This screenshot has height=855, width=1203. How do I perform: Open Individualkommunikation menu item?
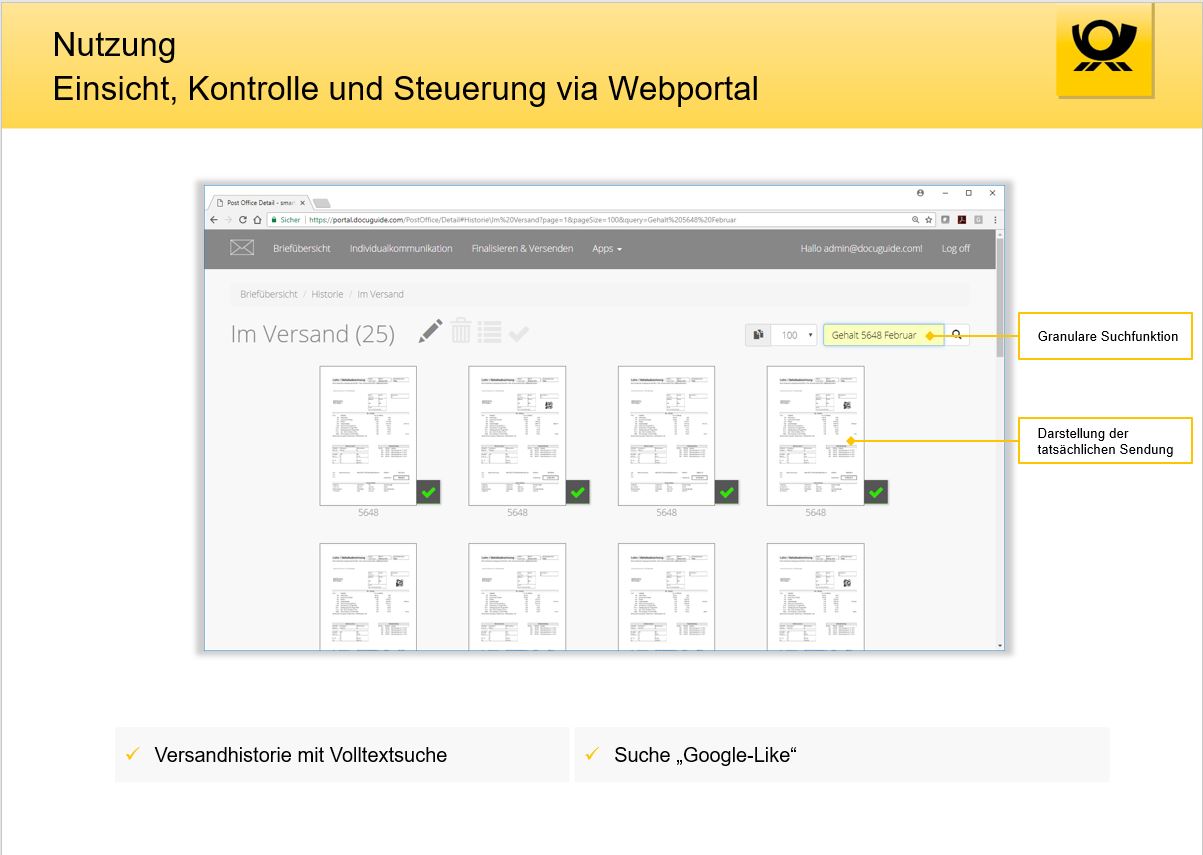401,248
